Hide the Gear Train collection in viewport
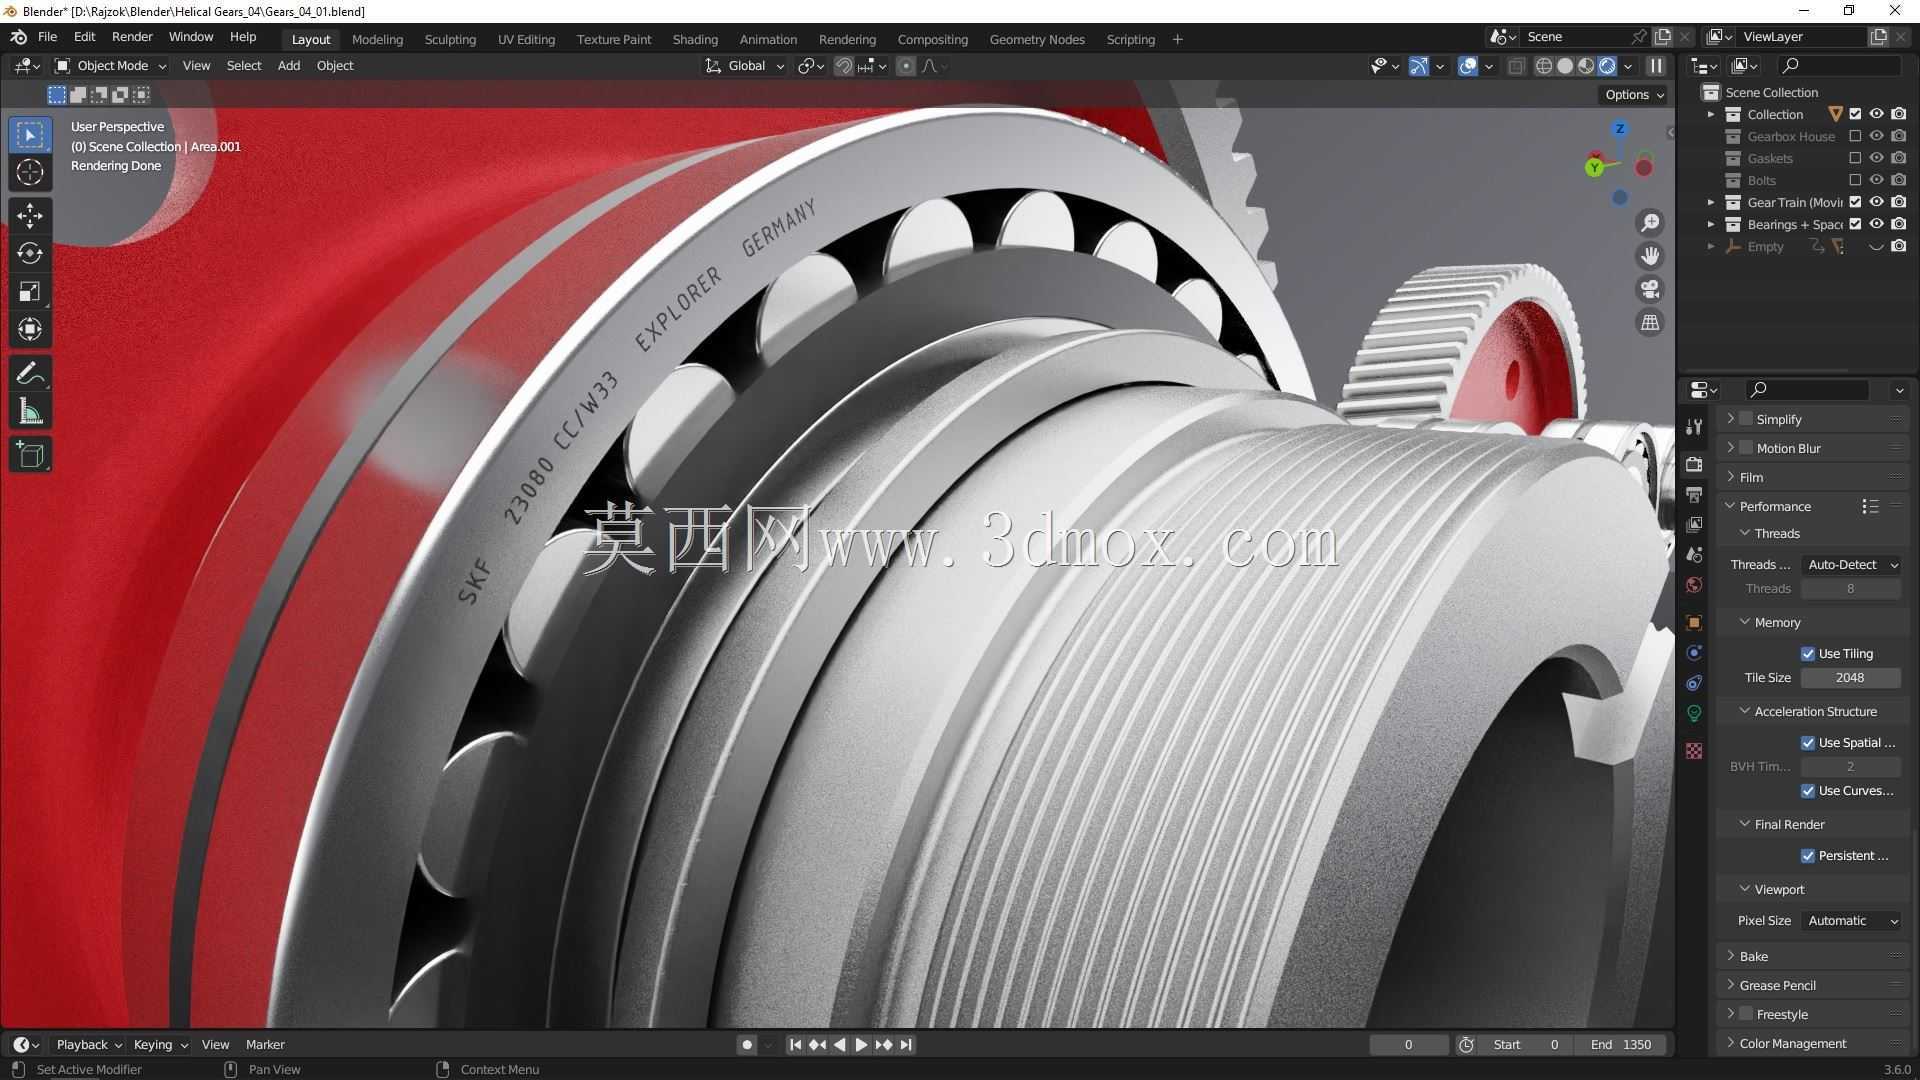This screenshot has width=1920, height=1080. (x=1877, y=202)
